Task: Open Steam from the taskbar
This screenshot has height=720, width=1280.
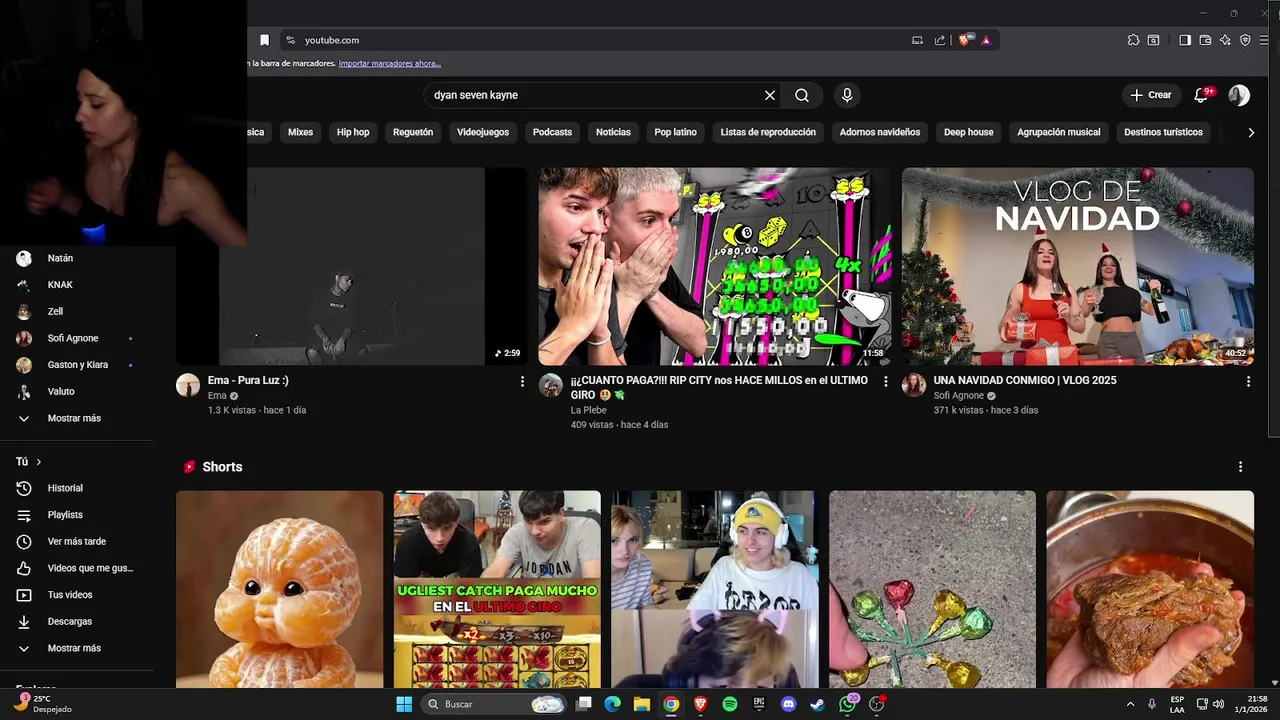Action: coord(818,704)
